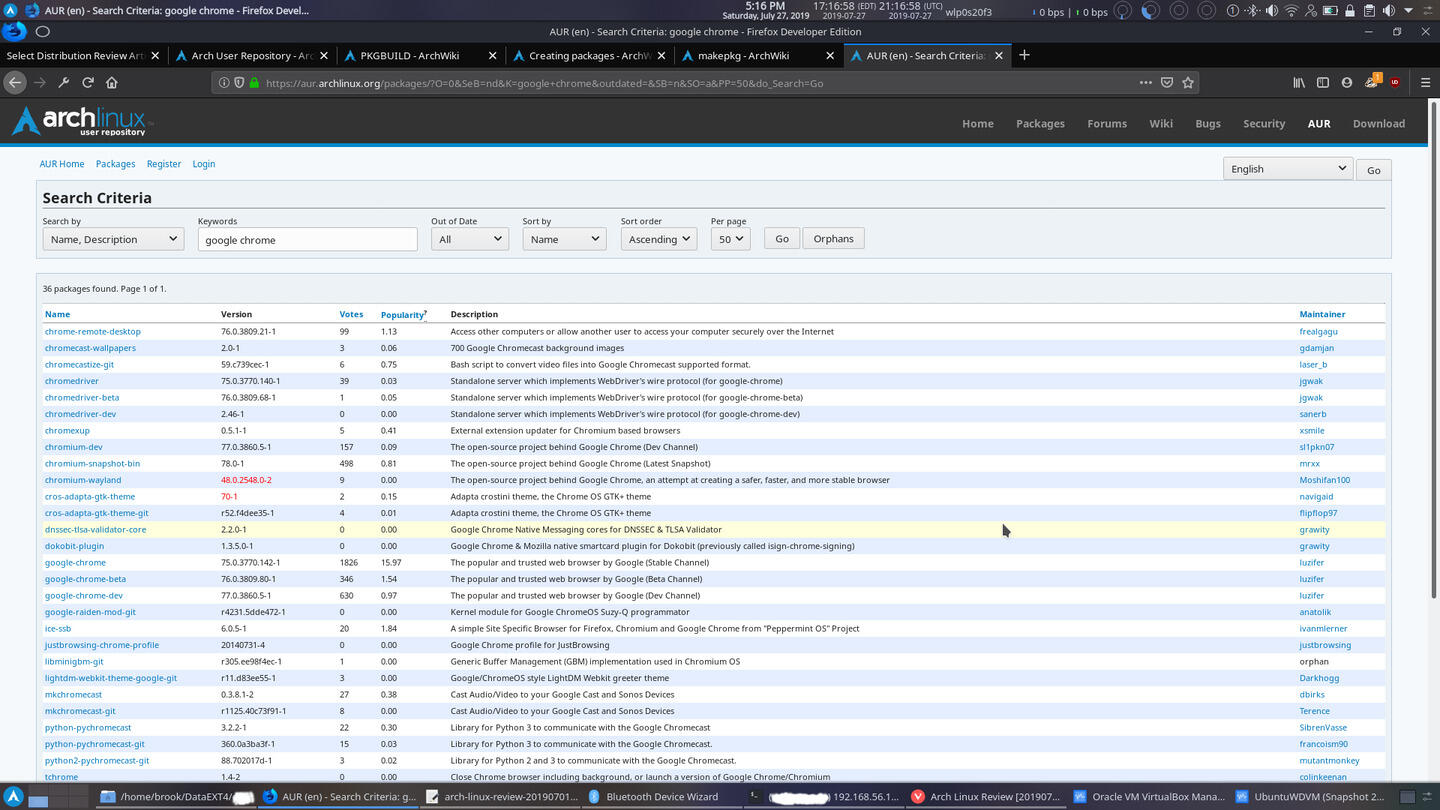
Task: Open Firefox Account icon
Action: 1347,82
